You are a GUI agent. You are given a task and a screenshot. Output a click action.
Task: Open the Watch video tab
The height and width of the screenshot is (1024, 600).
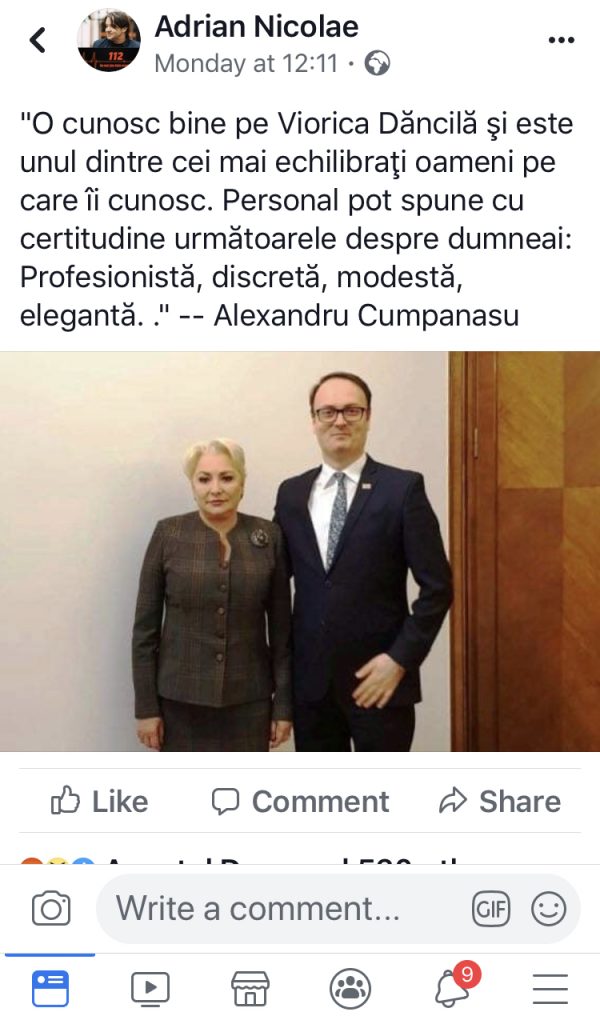(x=150, y=989)
